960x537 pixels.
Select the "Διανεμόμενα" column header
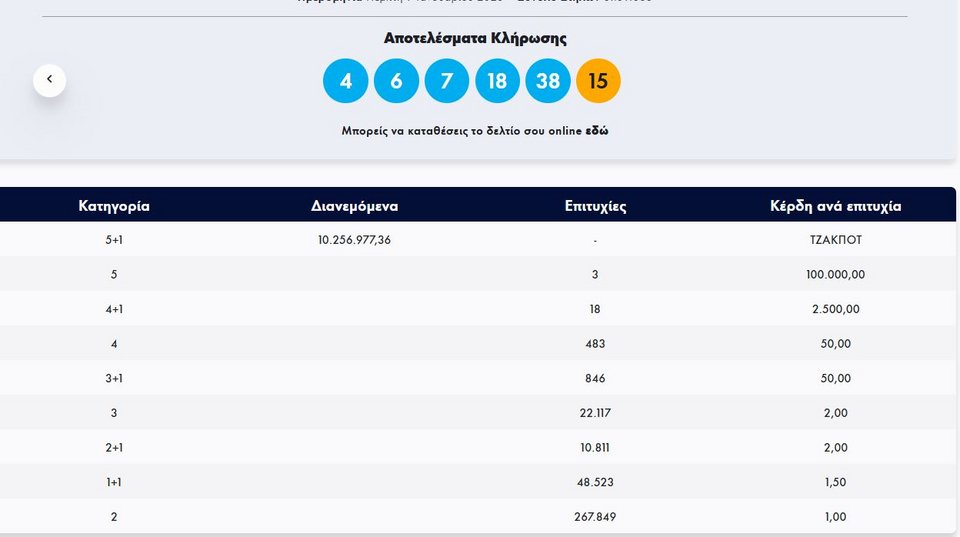(x=354, y=206)
